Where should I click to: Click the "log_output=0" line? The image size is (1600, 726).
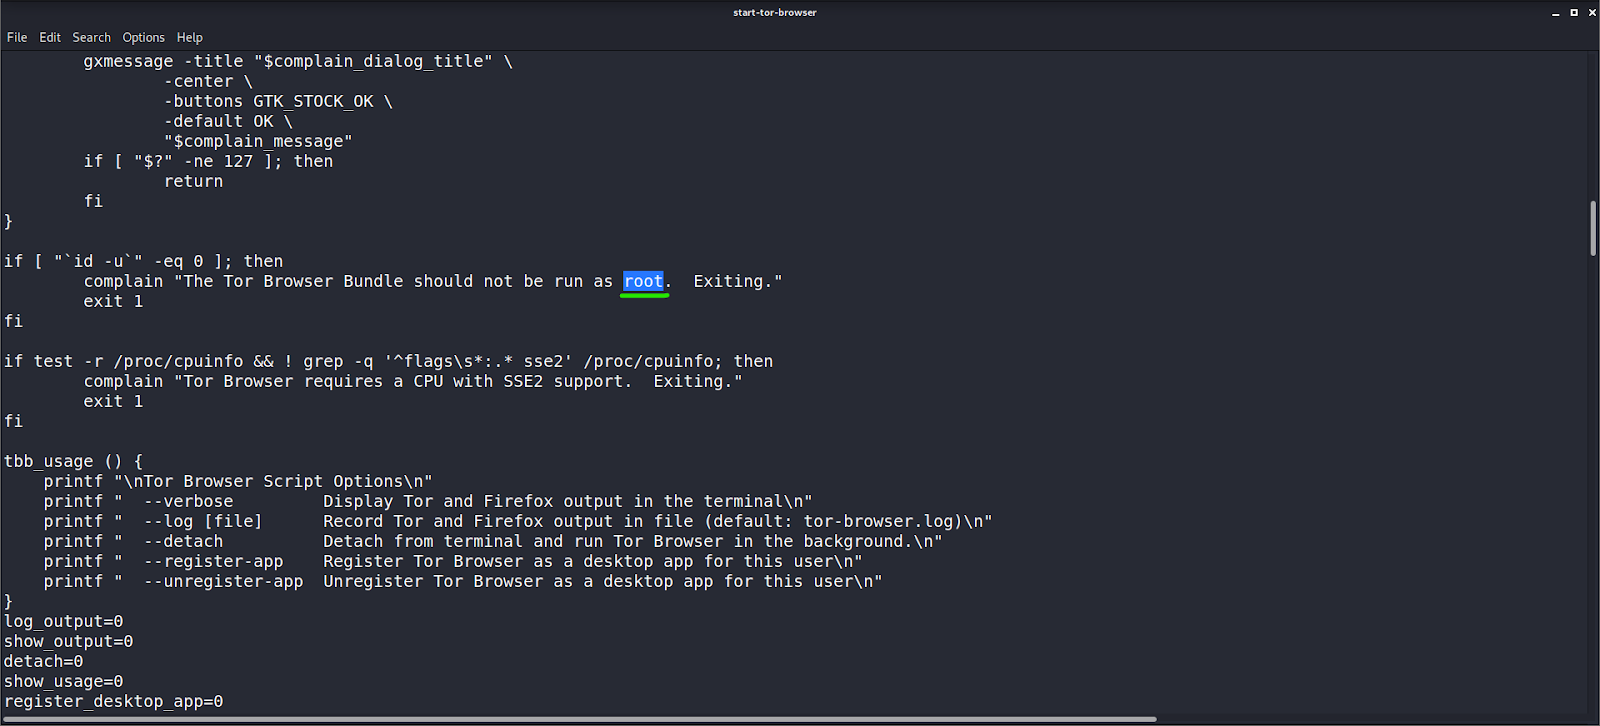pos(64,621)
